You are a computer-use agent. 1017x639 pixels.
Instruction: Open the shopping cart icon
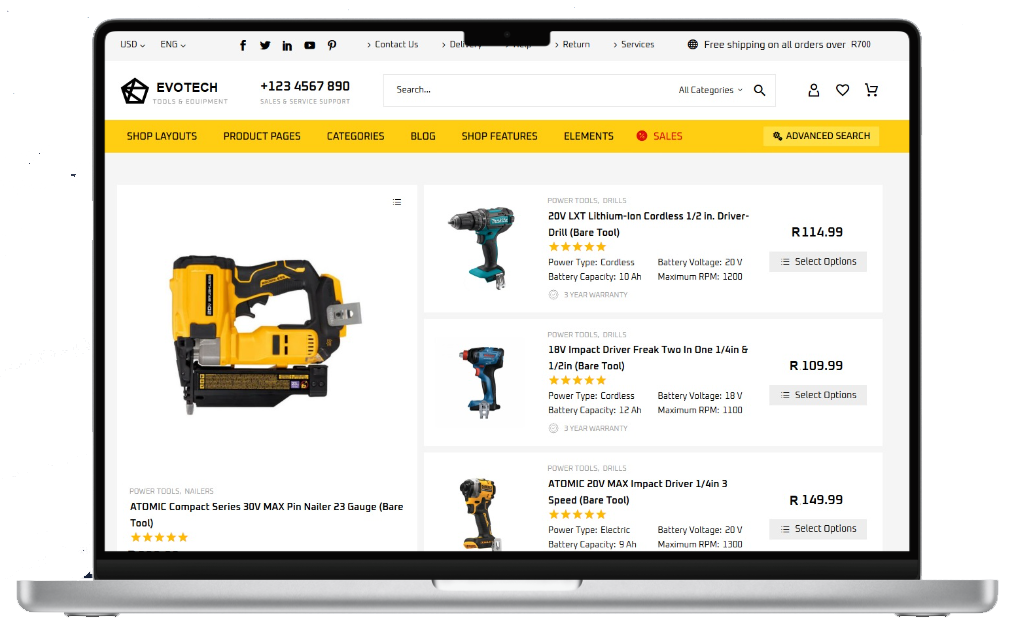click(x=871, y=90)
